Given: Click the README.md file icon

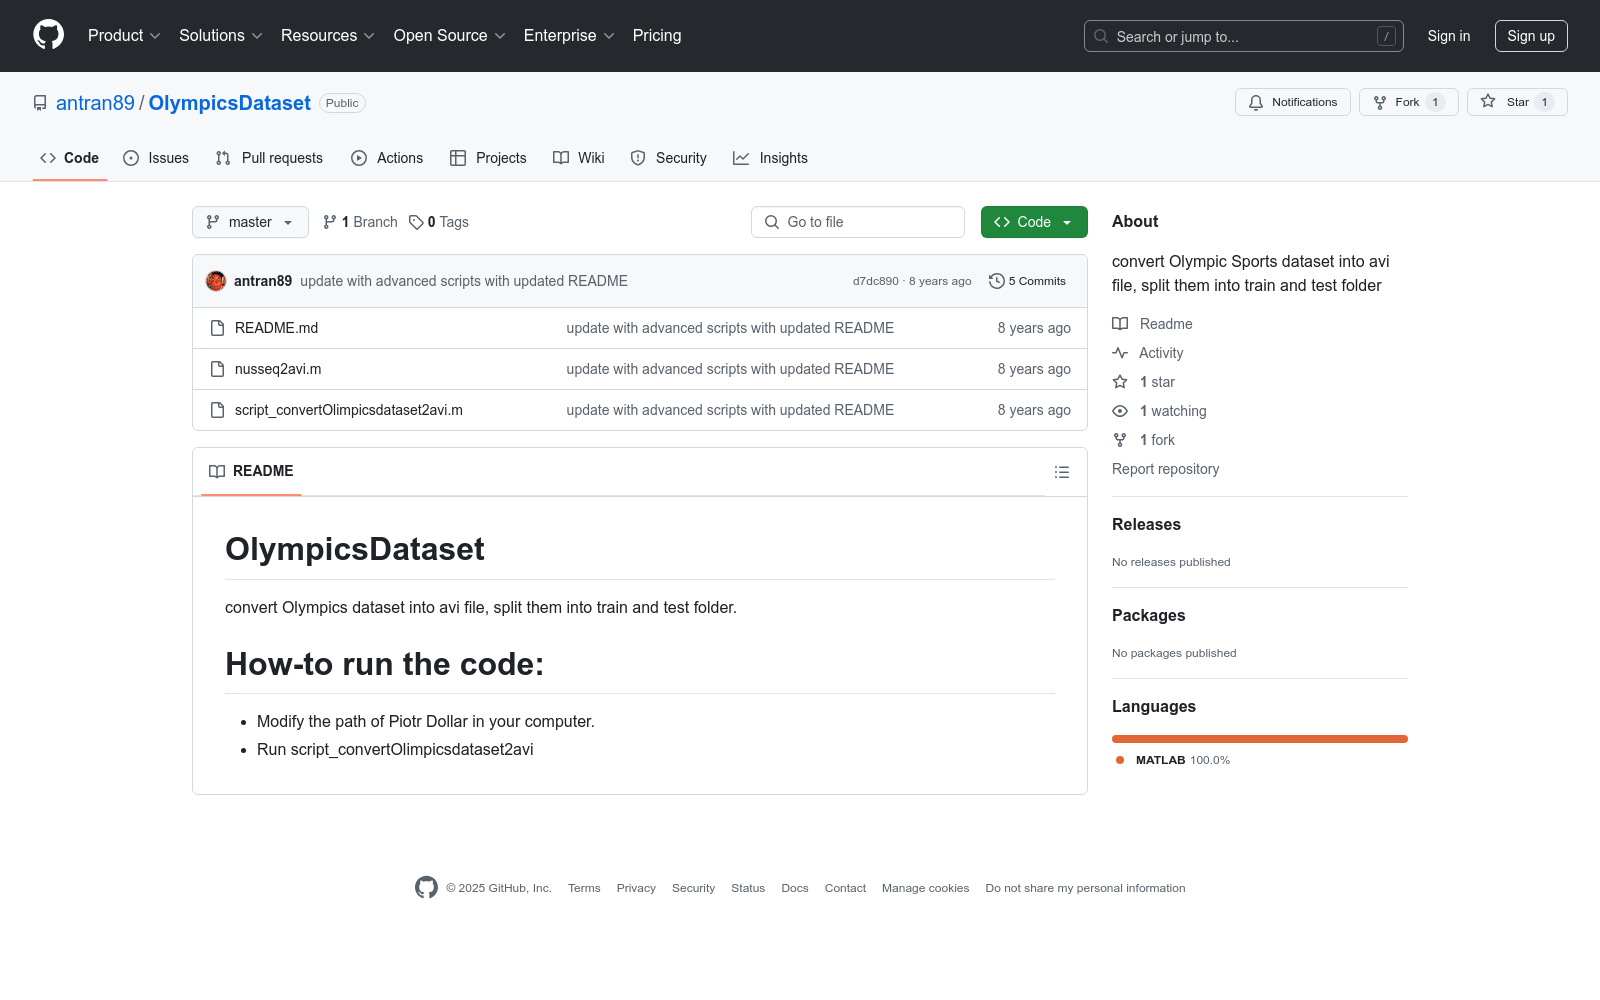Looking at the screenshot, I should (217, 328).
